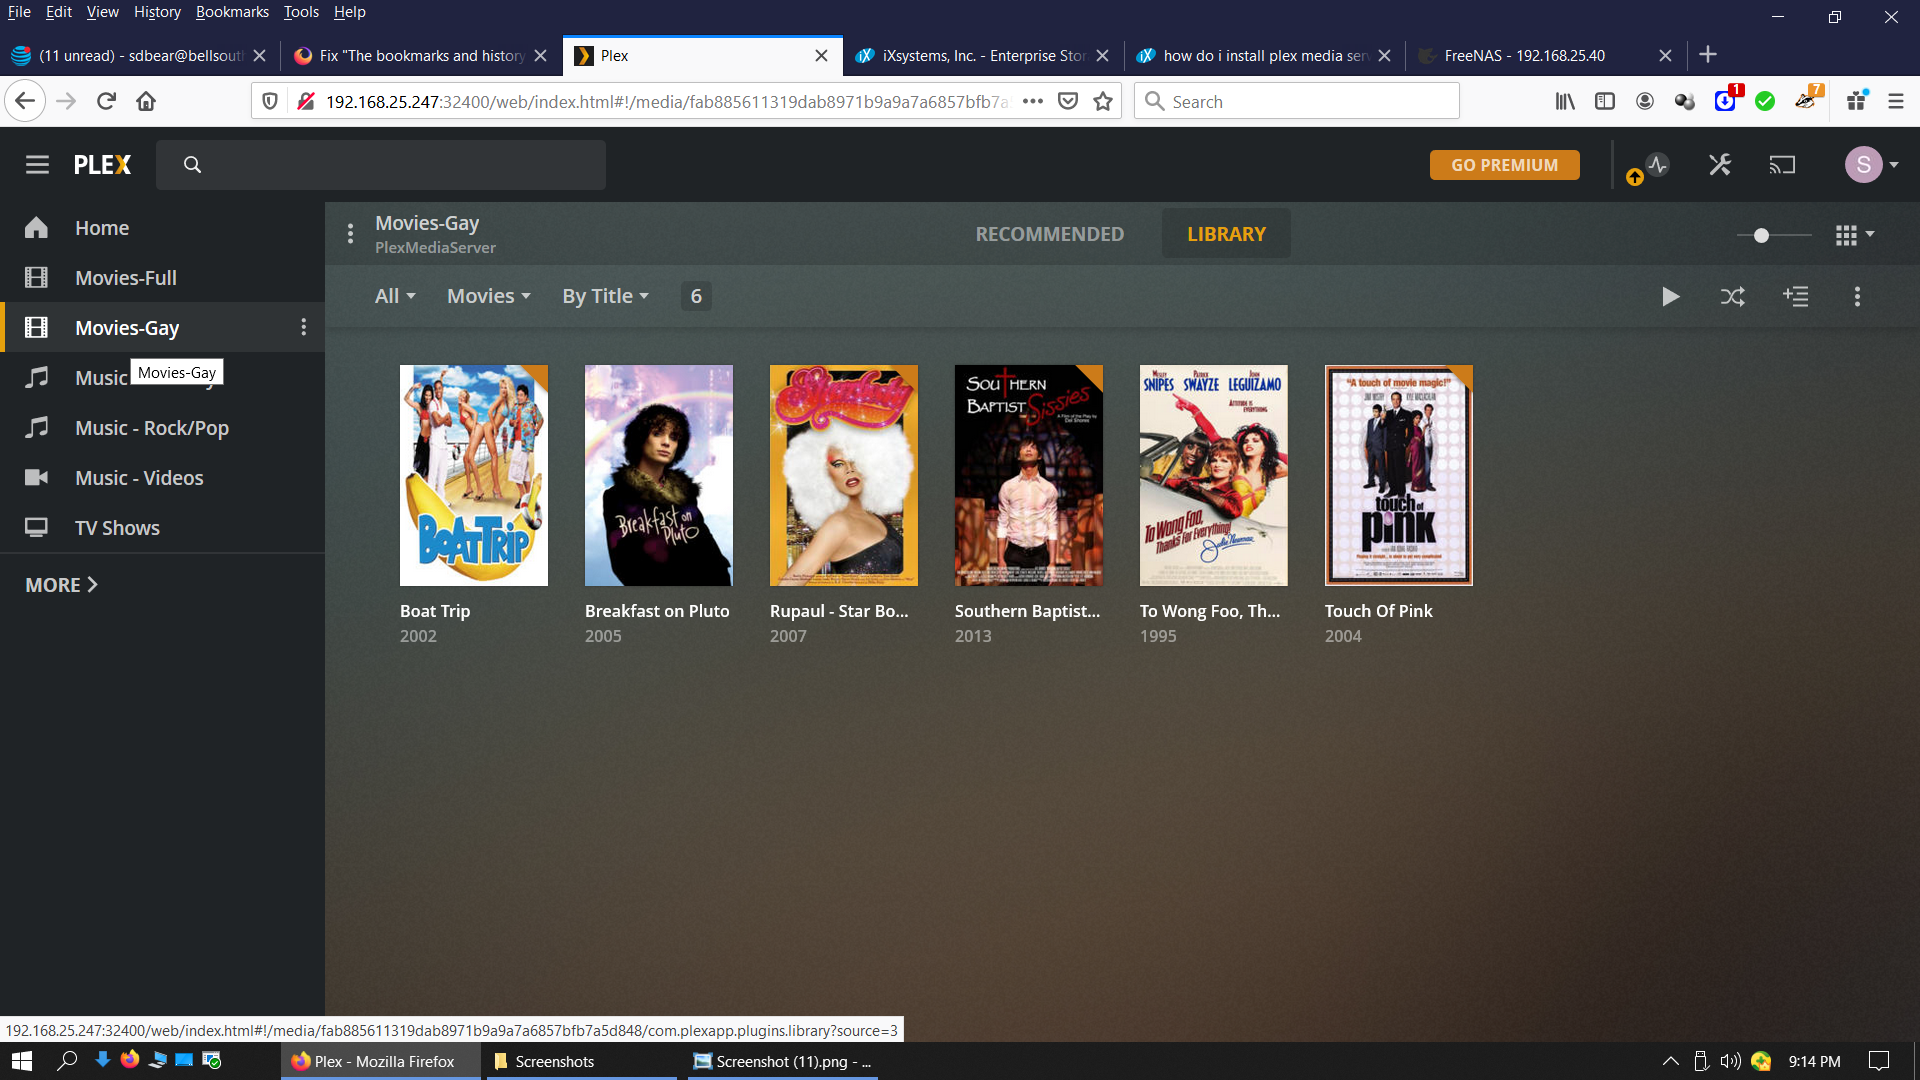Click the Plex logo
1920x1080 pixels.
[102, 165]
